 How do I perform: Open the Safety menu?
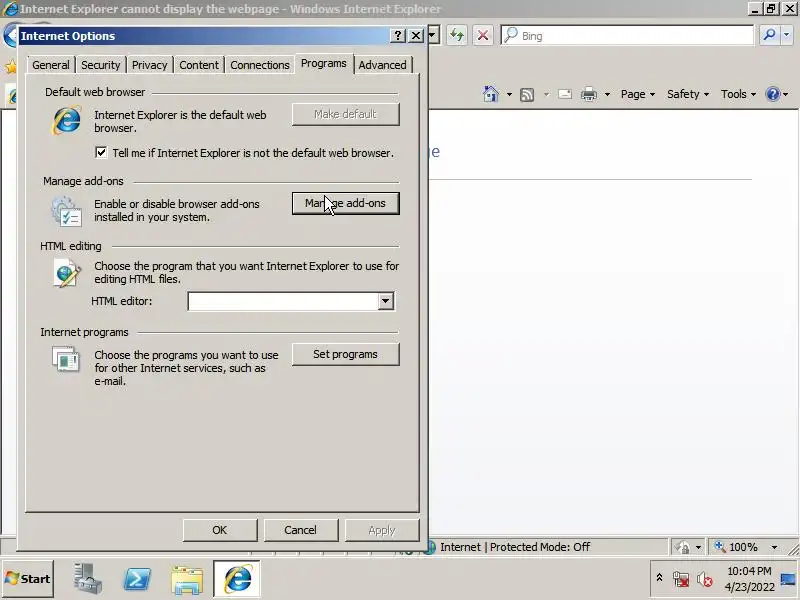(688, 94)
